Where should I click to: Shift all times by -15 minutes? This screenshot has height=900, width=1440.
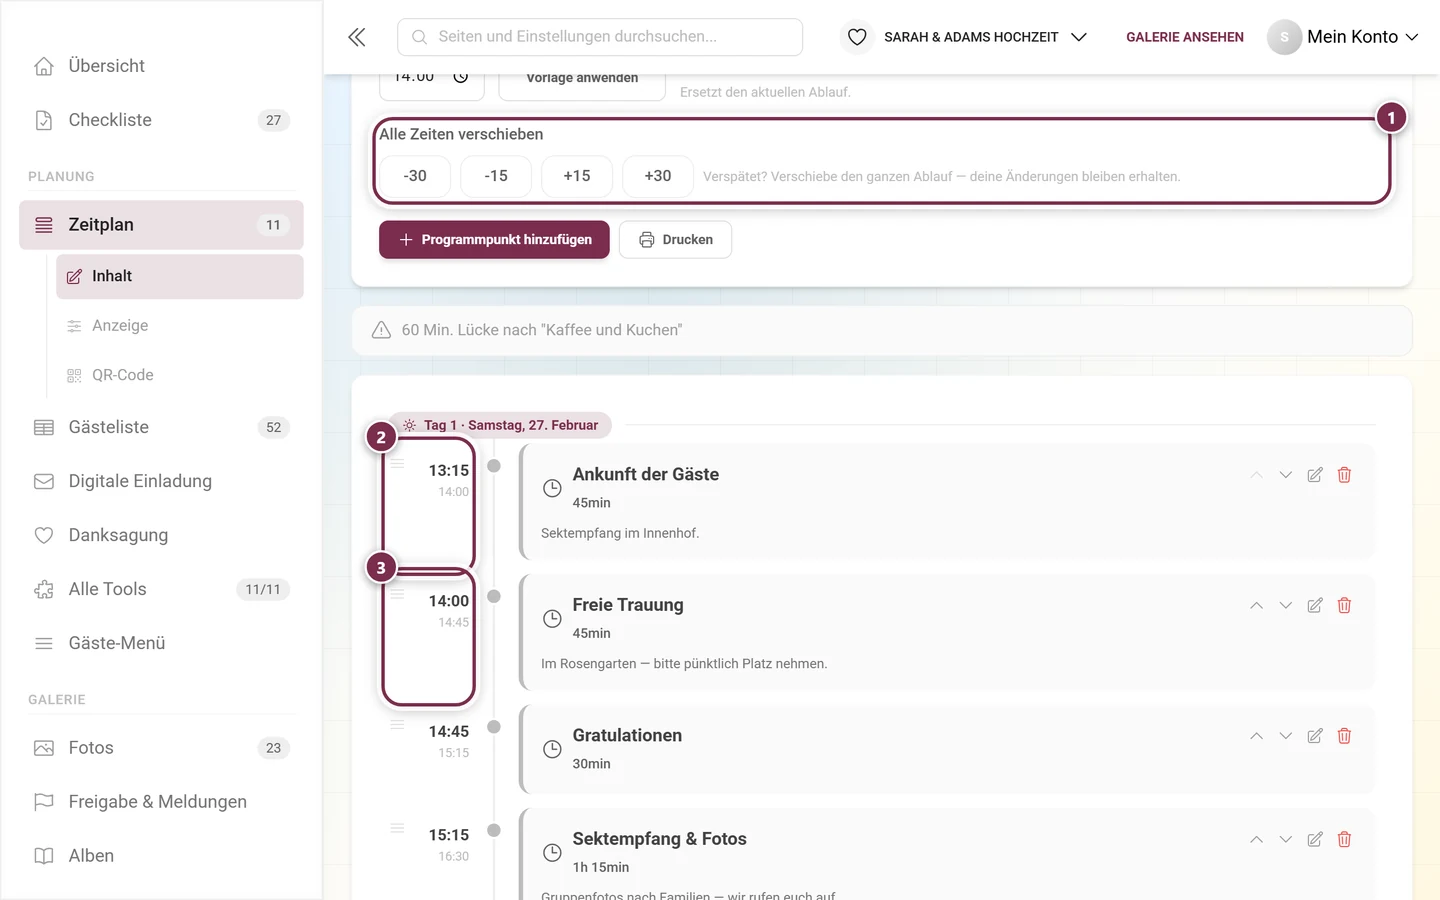(x=496, y=176)
